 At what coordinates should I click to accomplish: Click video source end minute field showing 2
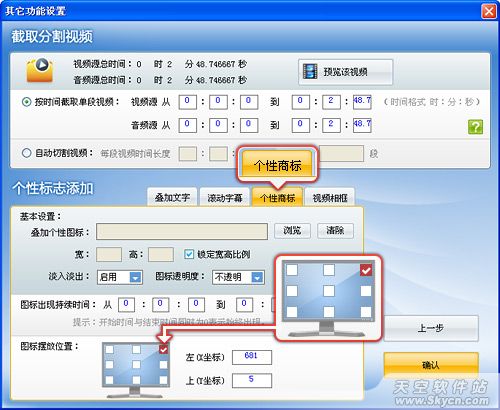[331, 102]
